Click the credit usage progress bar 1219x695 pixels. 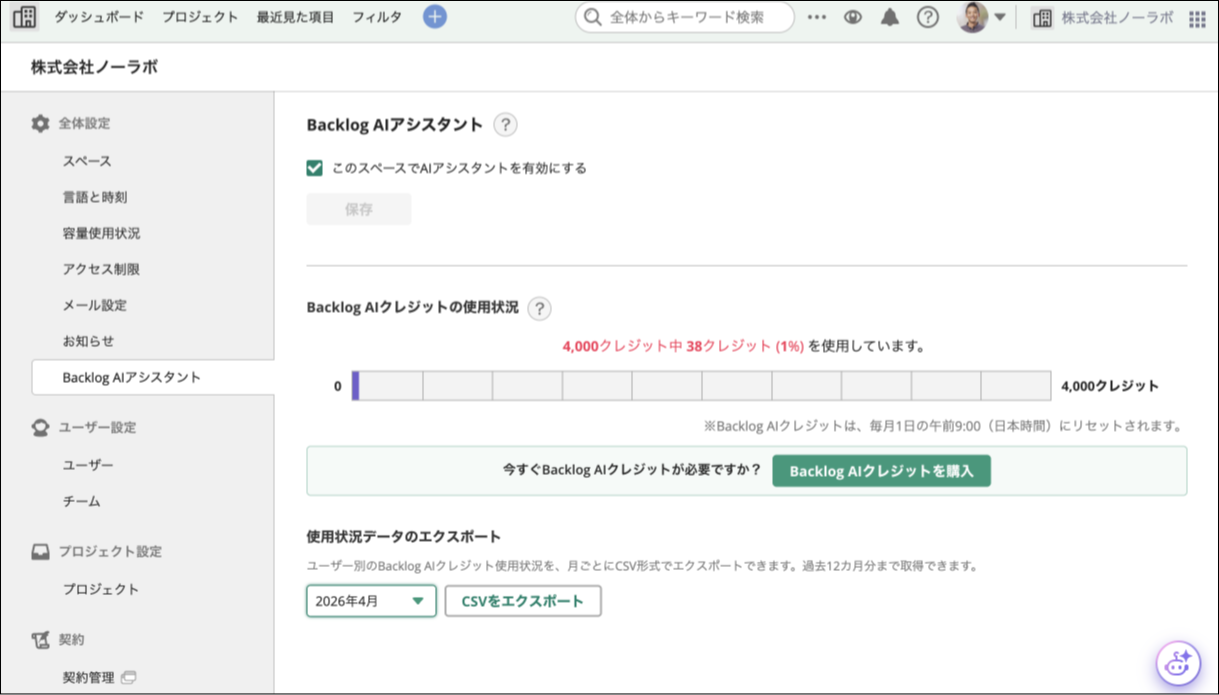pyautogui.click(x=701, y=386)
